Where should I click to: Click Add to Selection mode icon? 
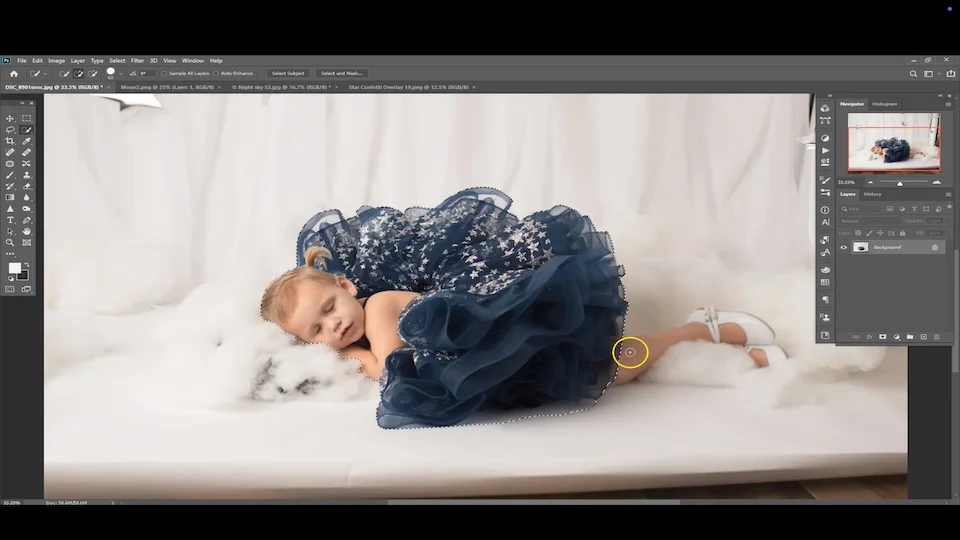[78, 73]
